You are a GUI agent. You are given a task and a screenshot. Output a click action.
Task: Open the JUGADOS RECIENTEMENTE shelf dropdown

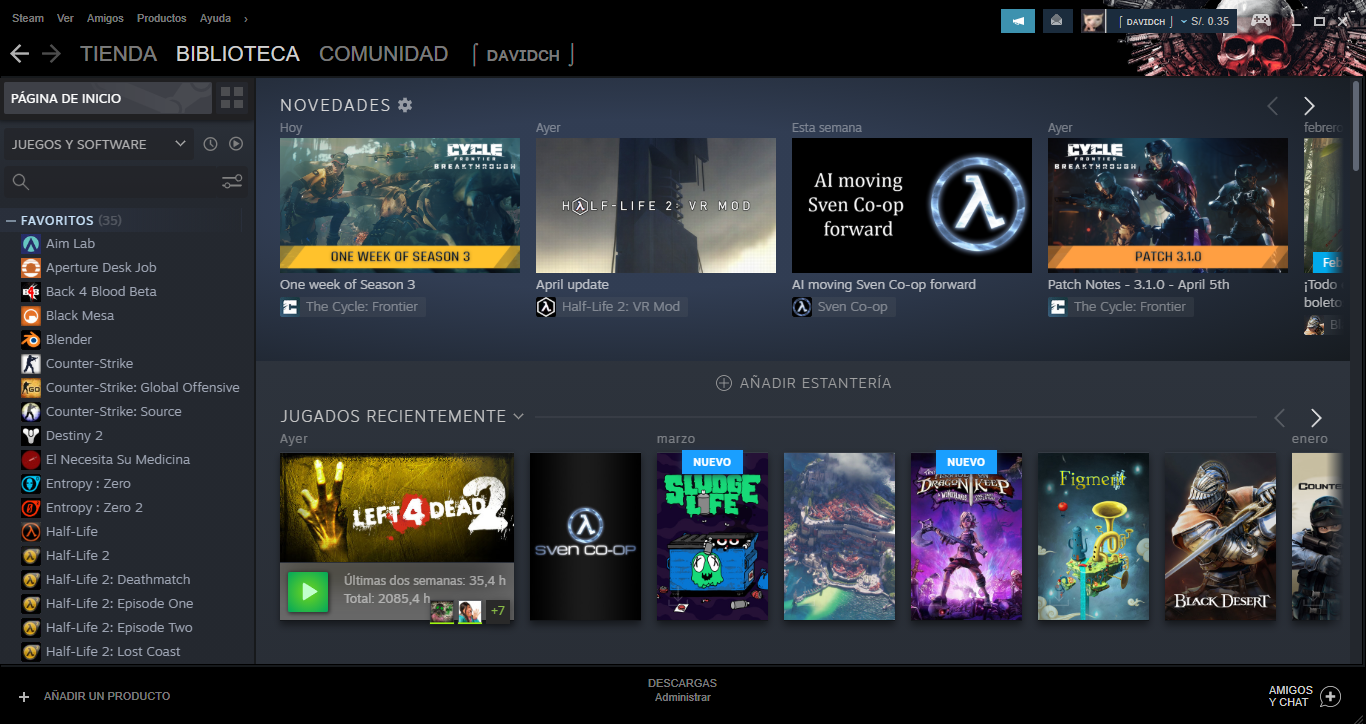[x=518, y=416]
